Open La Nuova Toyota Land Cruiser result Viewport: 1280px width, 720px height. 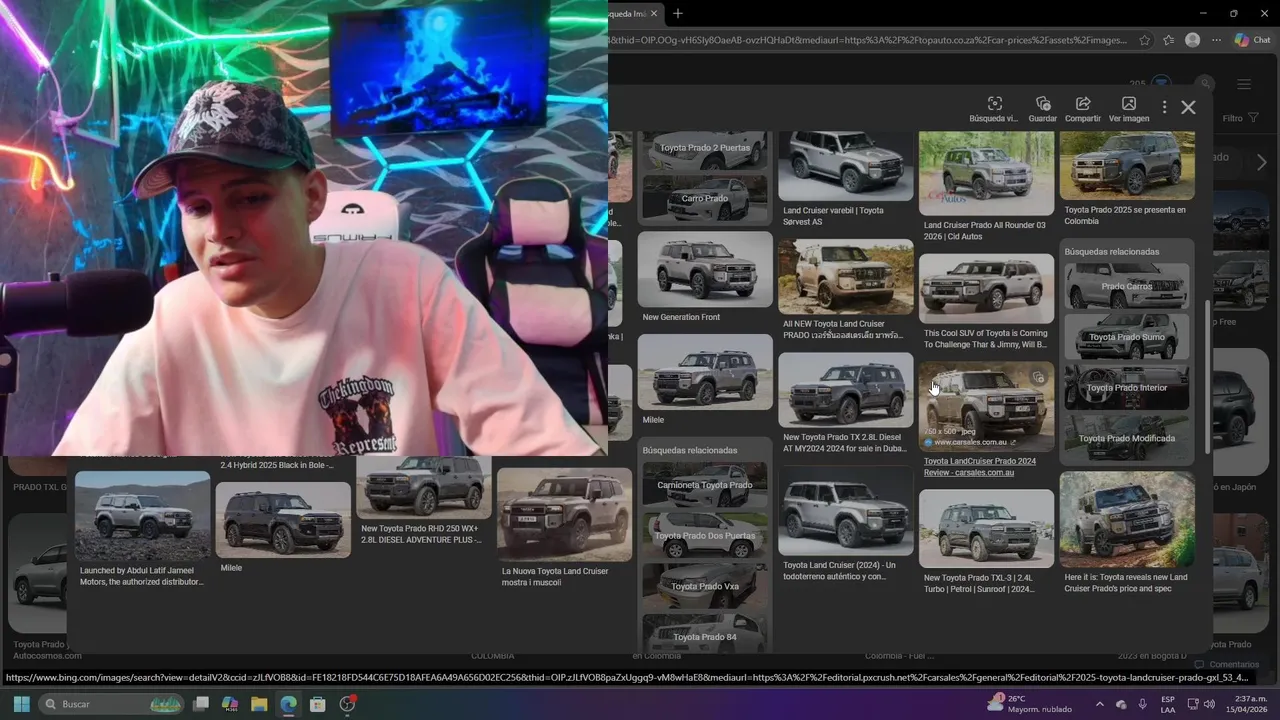click(x=564, y=515)
